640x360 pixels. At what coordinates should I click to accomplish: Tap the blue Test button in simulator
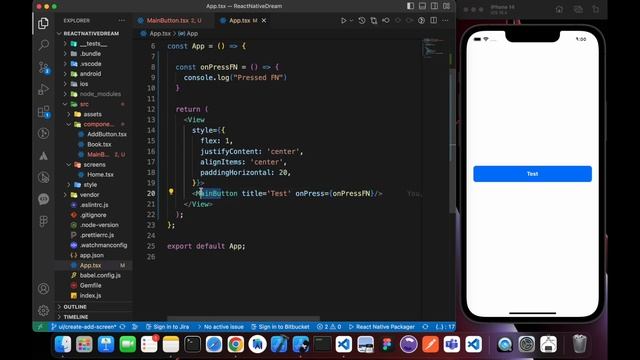(x=532, y=174)
